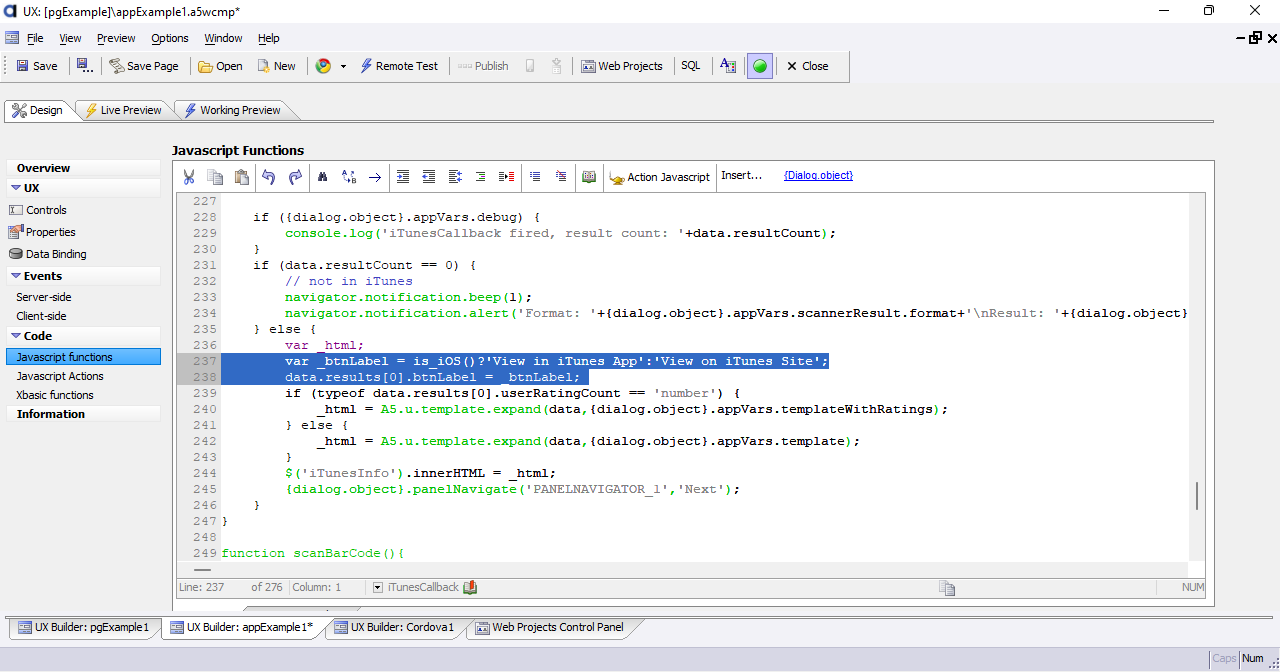The height and width of the screenshot is (672, 1280).
Task: Open Data Binding in the left sidebar
Action: pos(56,254)
